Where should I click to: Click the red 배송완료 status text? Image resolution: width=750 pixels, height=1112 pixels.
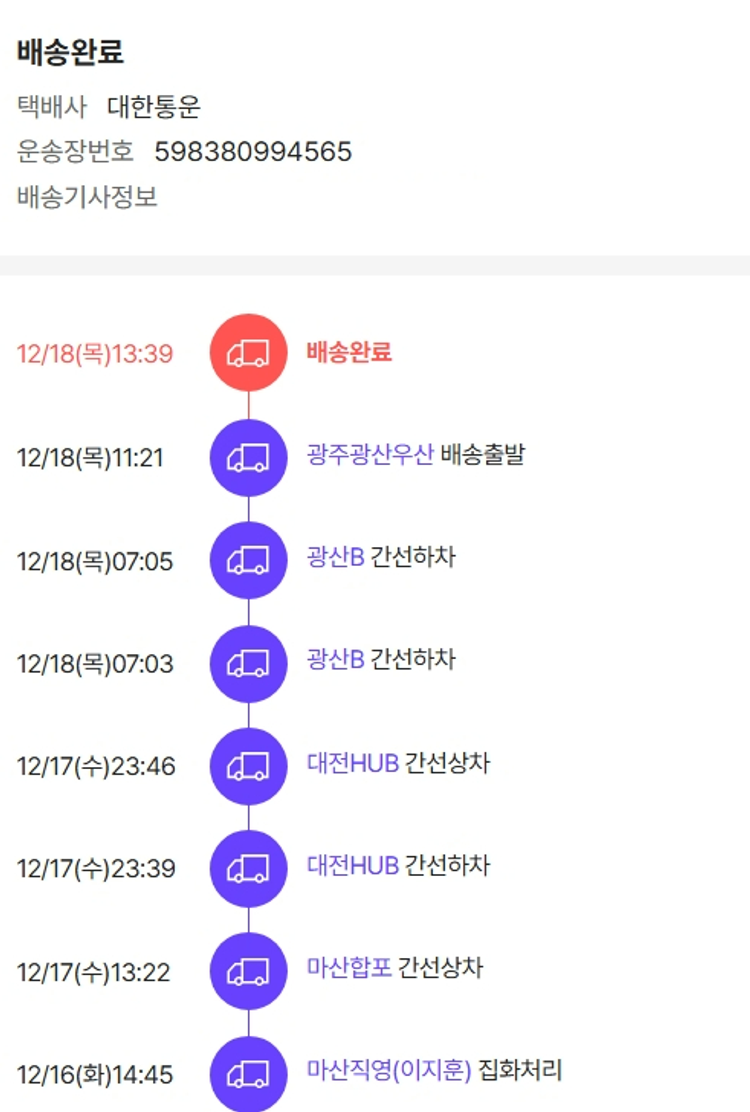(349, 352)
